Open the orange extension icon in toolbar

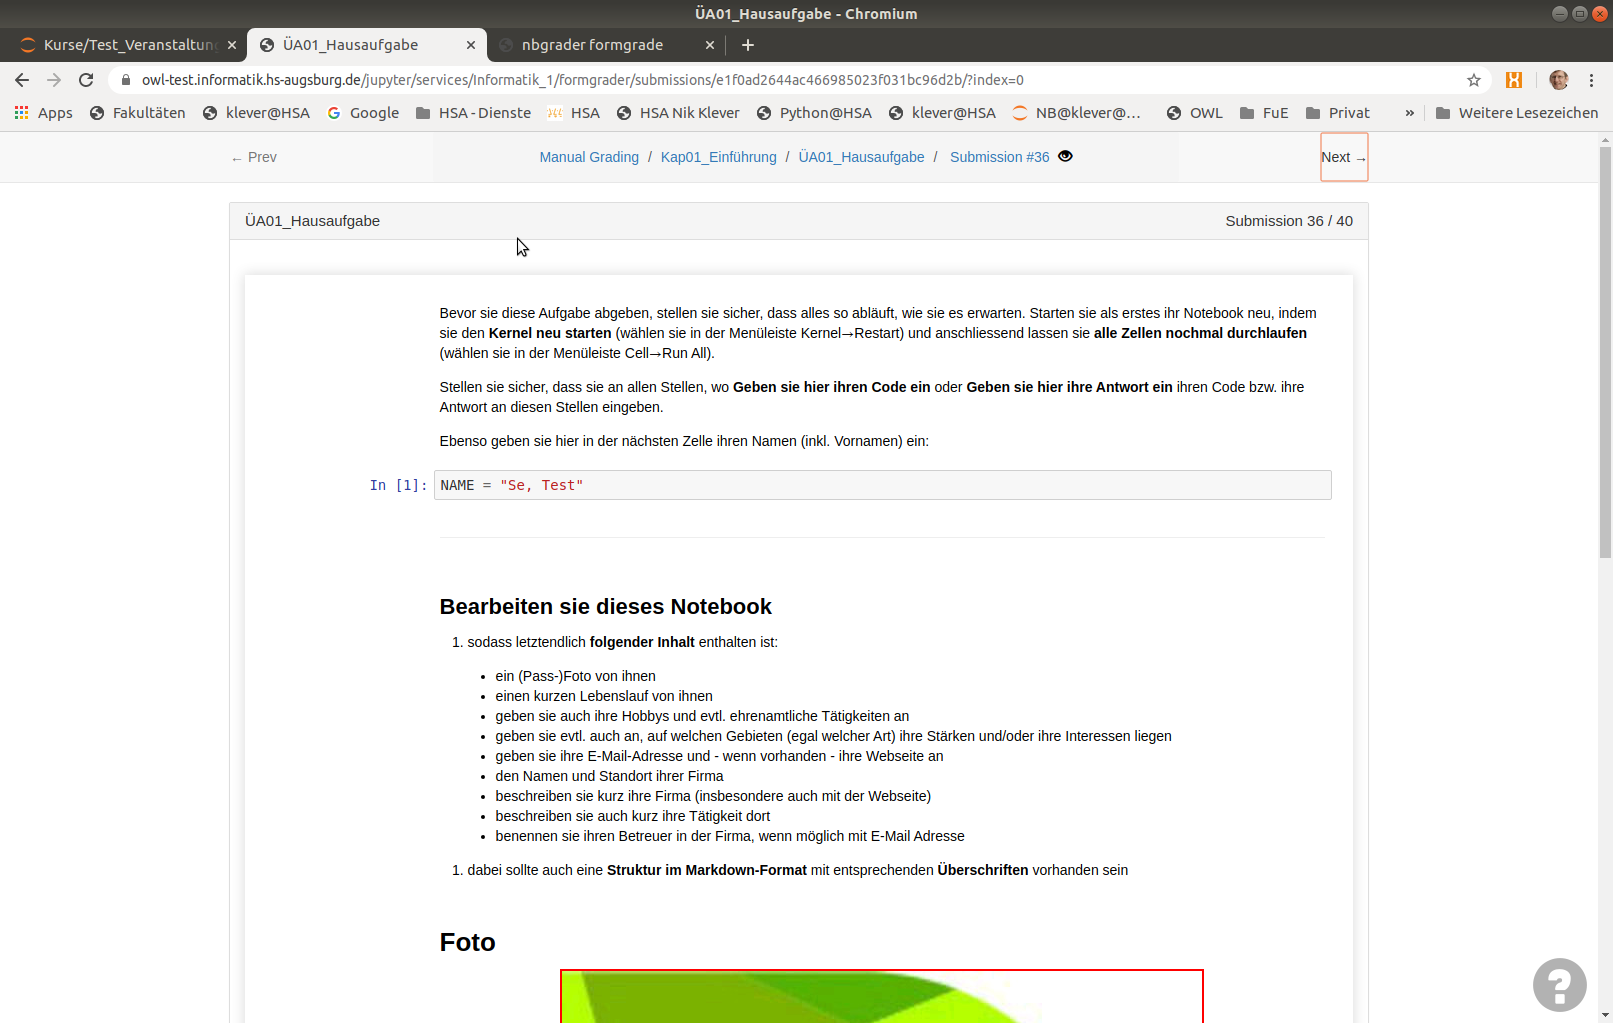tap(1514, 80)
